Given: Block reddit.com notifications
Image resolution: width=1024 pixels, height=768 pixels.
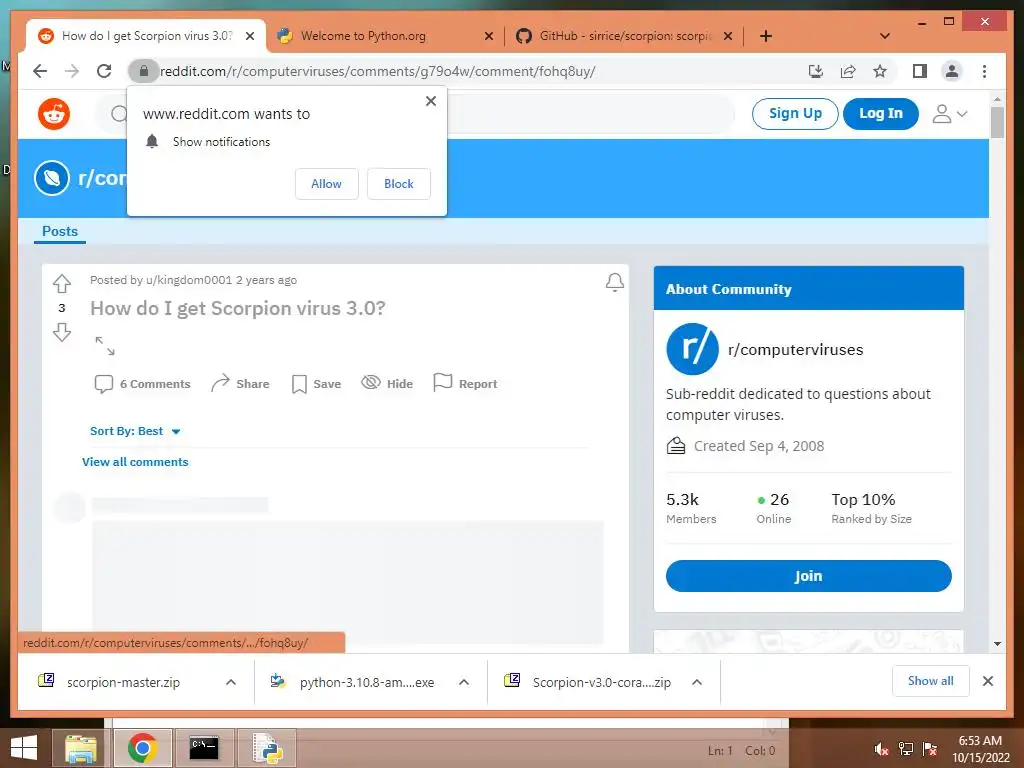Looking at the screenshot, I should pos(398,184).
